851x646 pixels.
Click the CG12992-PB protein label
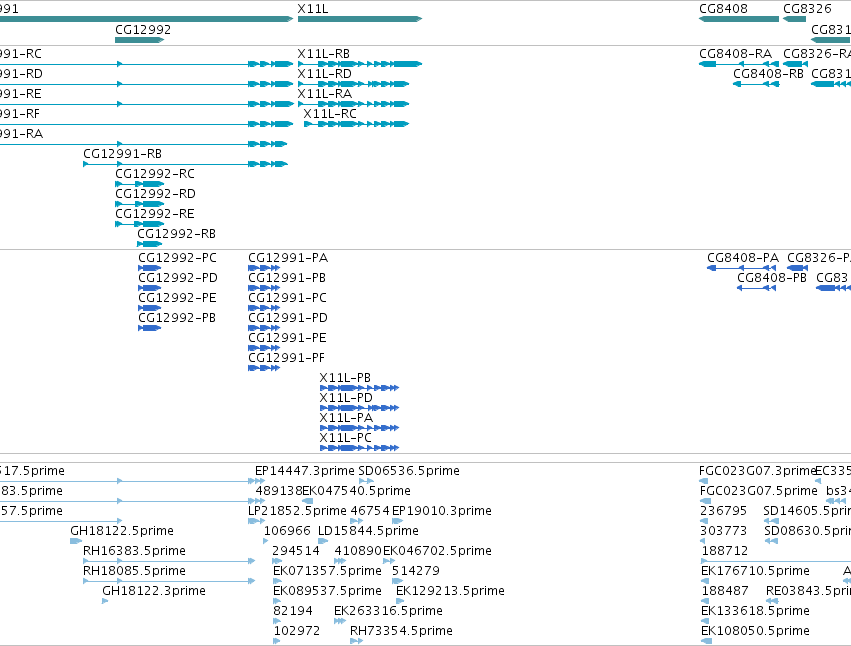pos(177,319)
